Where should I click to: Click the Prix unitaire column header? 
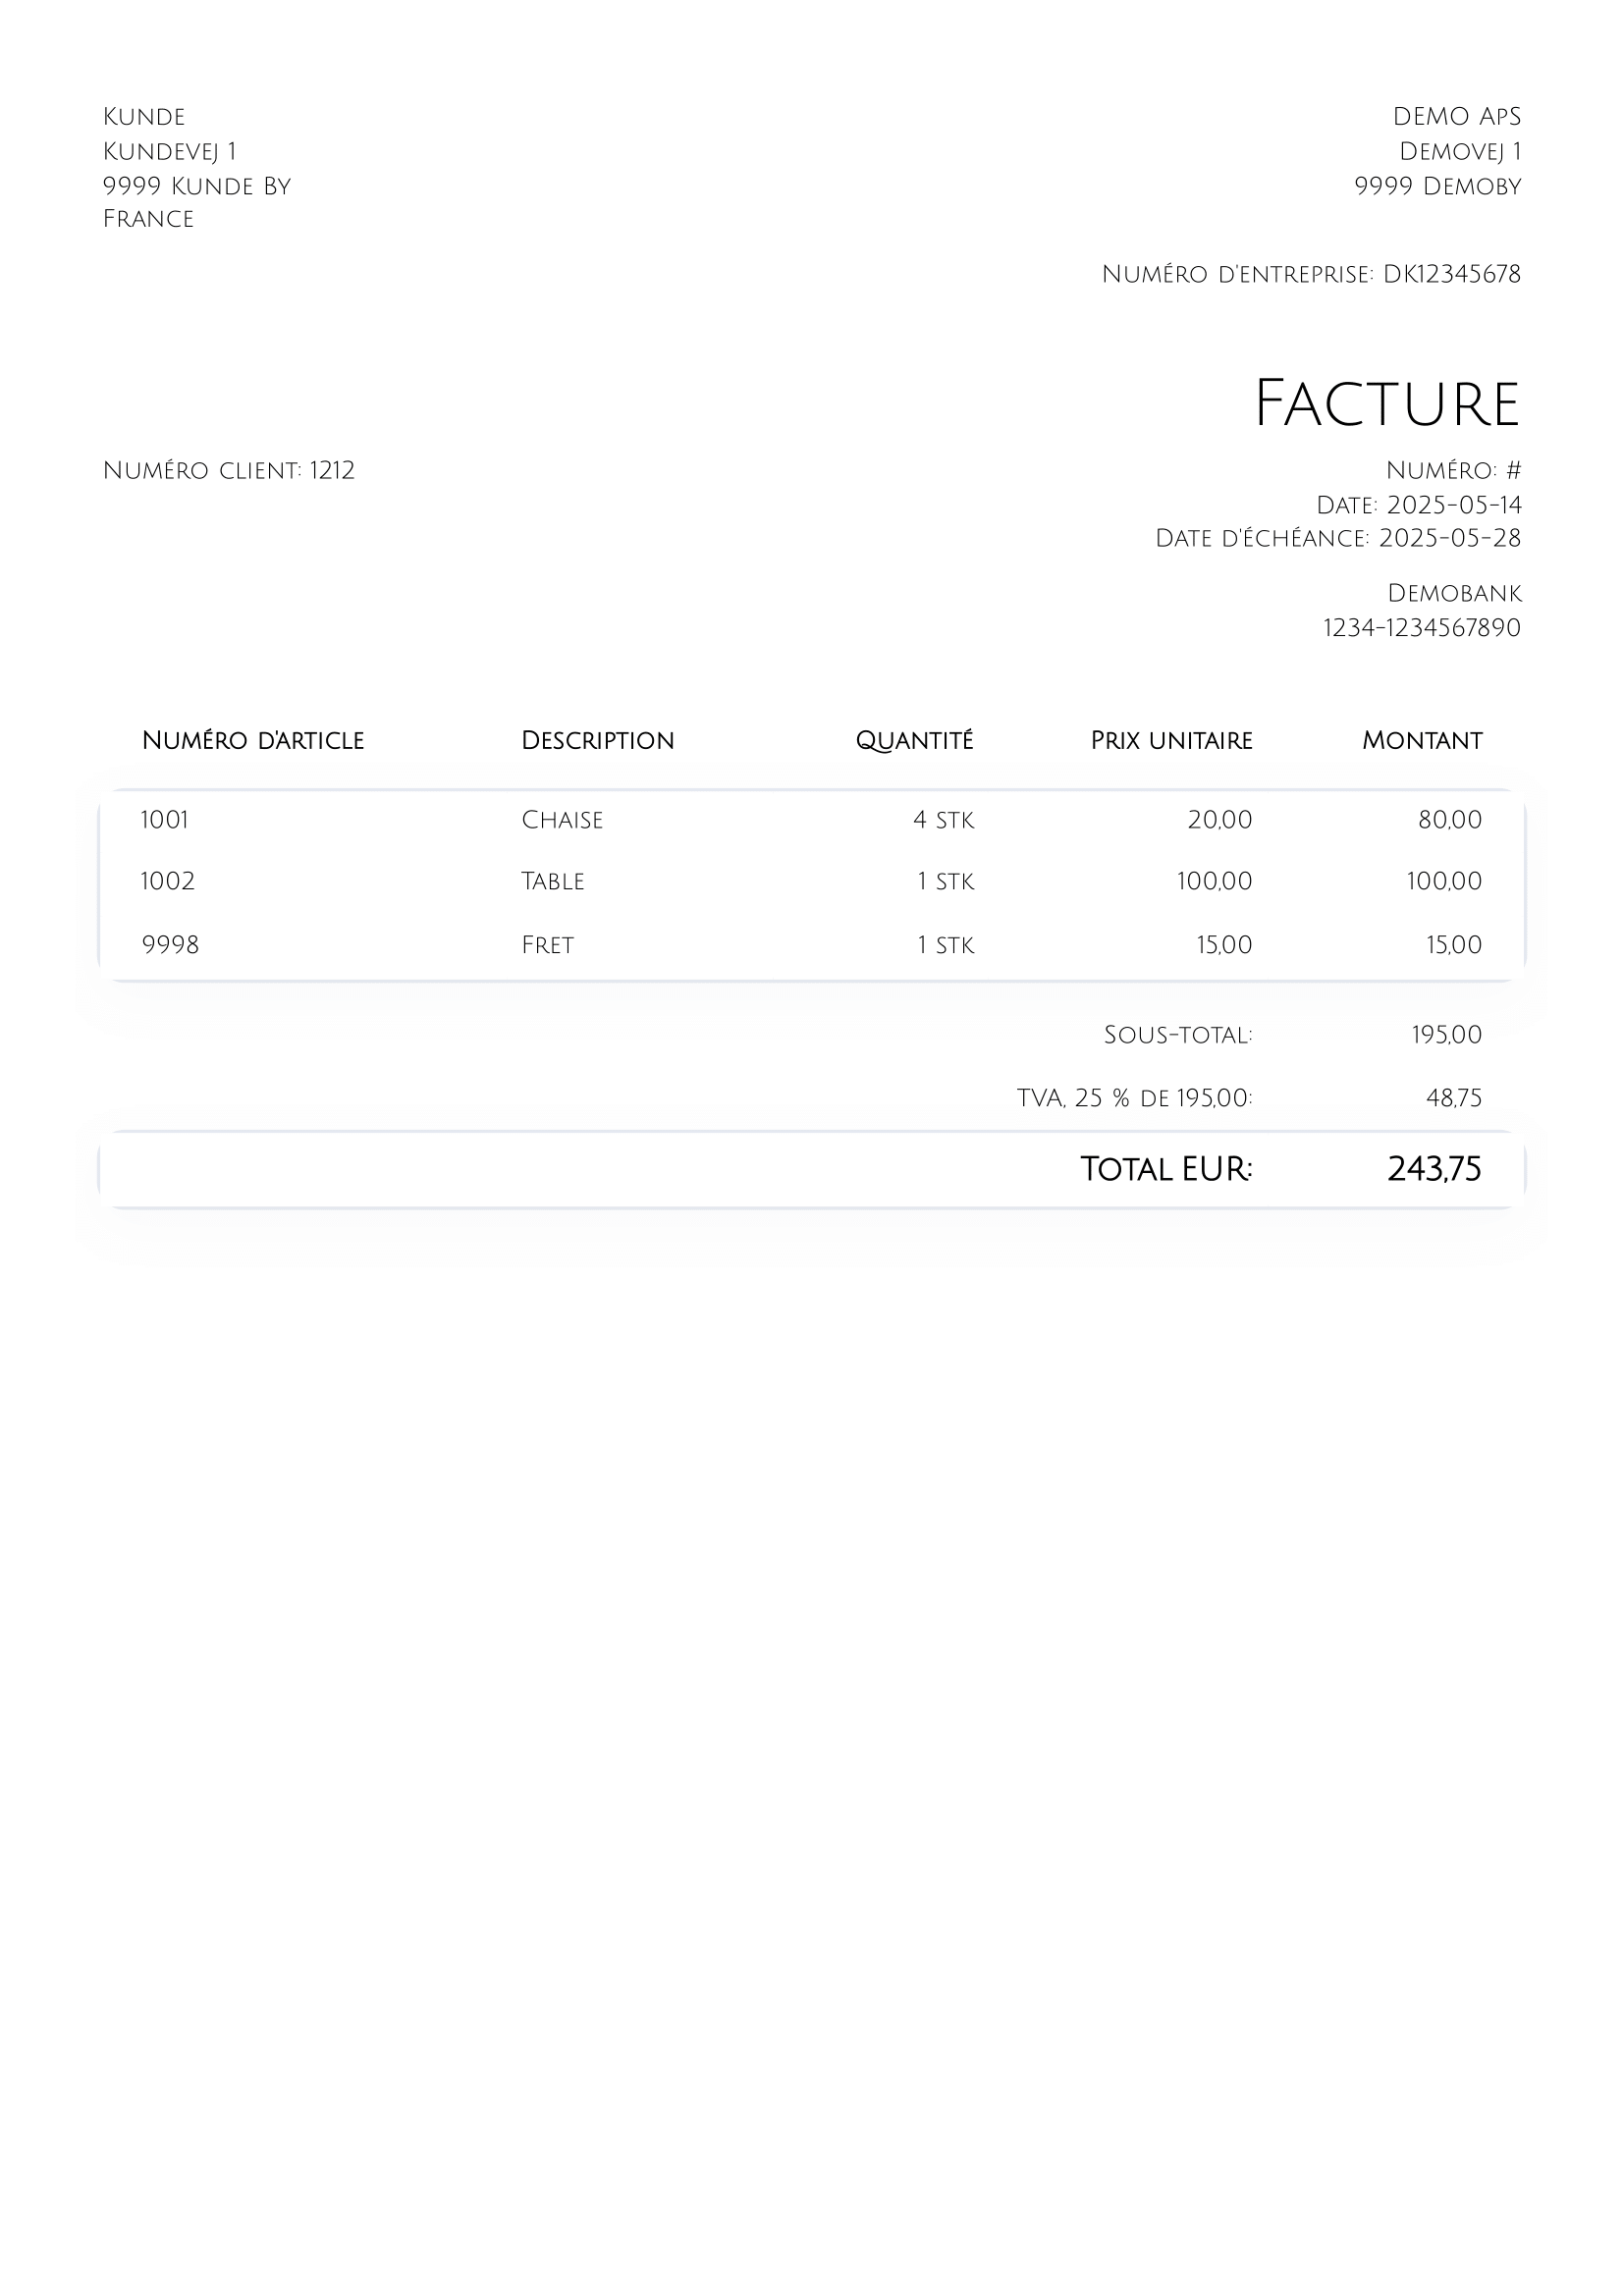click(1171, 740)
